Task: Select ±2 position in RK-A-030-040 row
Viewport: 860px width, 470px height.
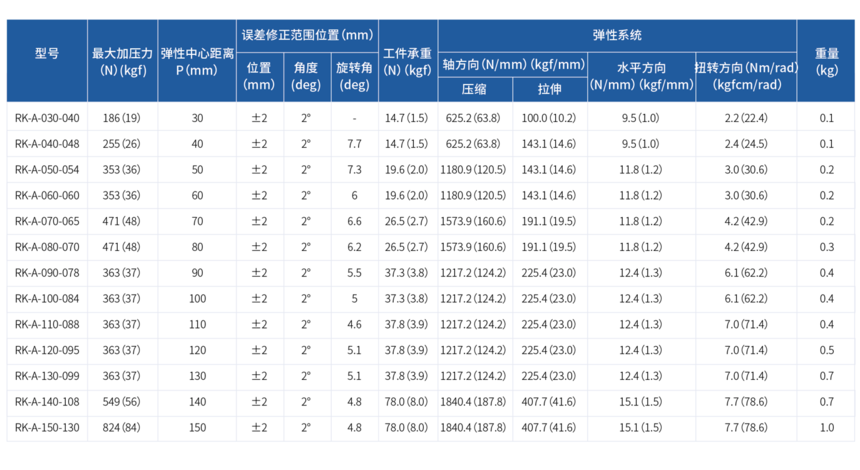Action: tap(259, 118)
